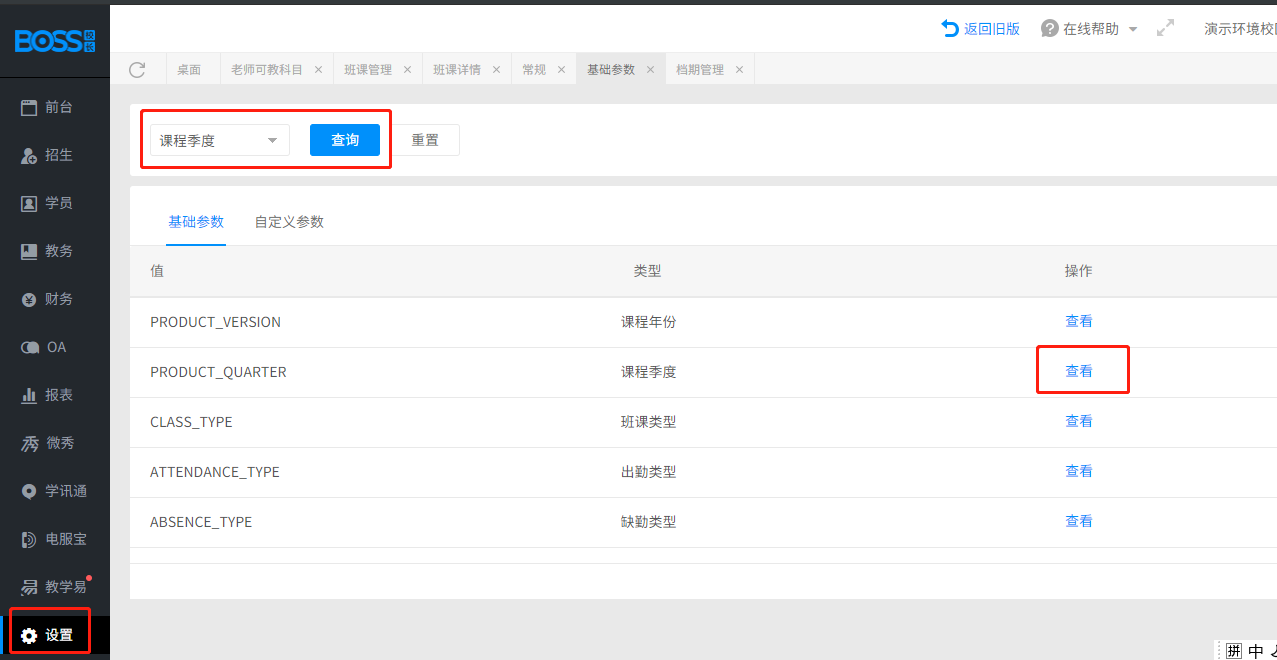Click the 操作 column header
The width and height of the screenshot is (1277, 660).
tap(1079, 271)
